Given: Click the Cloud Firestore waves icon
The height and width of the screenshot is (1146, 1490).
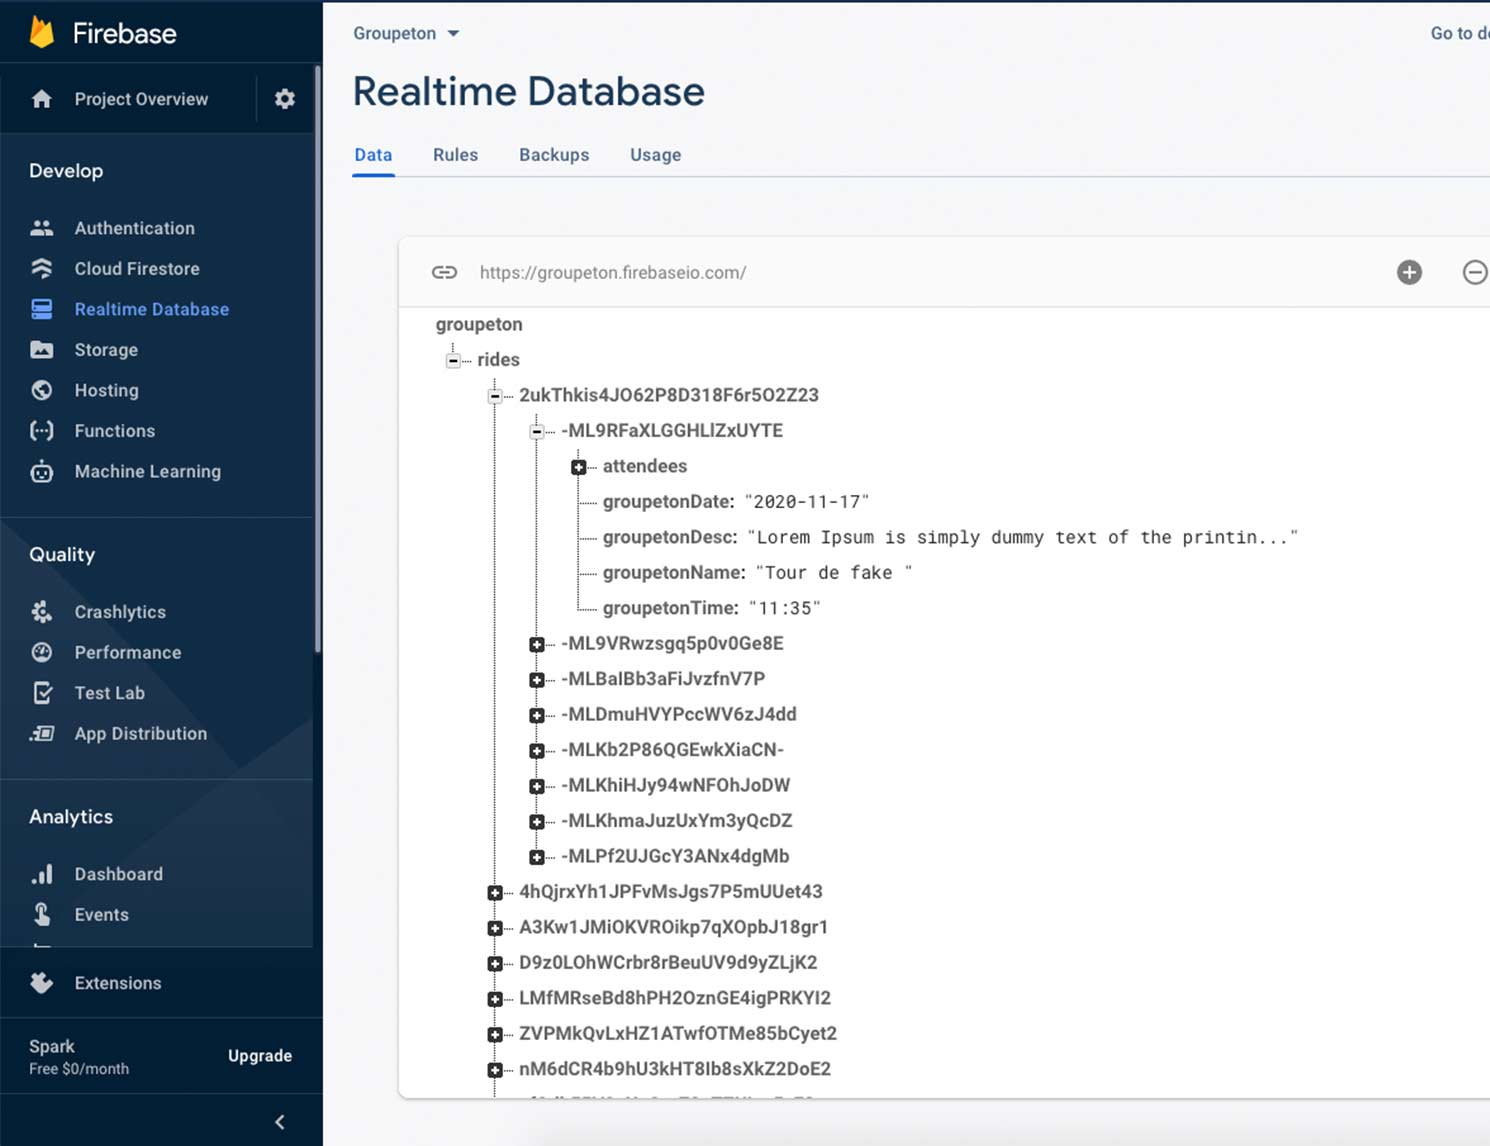Looking at the screenshot, I should tap(41, 268).
